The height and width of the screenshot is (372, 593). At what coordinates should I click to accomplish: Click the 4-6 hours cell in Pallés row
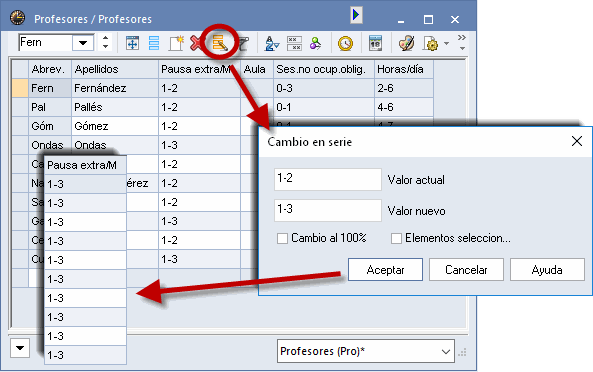point(404,107)
